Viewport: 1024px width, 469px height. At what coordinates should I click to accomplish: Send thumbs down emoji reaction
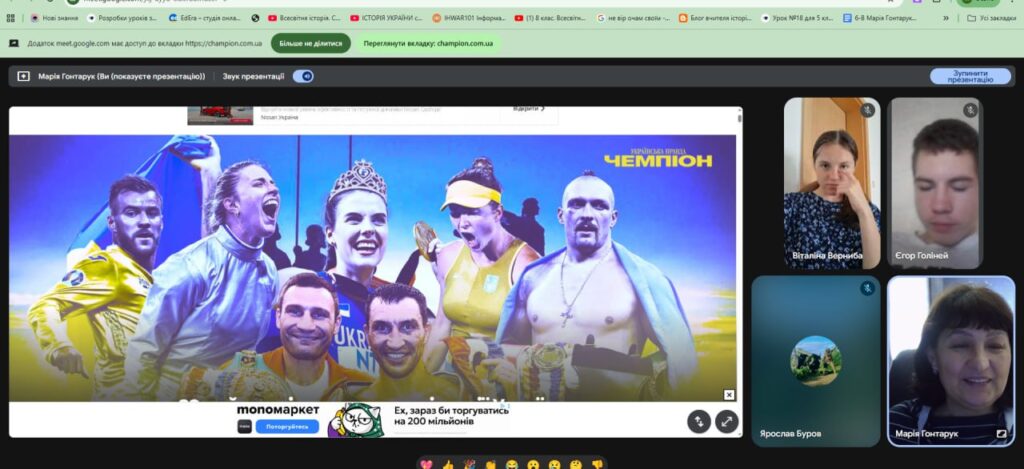(596, 465)
